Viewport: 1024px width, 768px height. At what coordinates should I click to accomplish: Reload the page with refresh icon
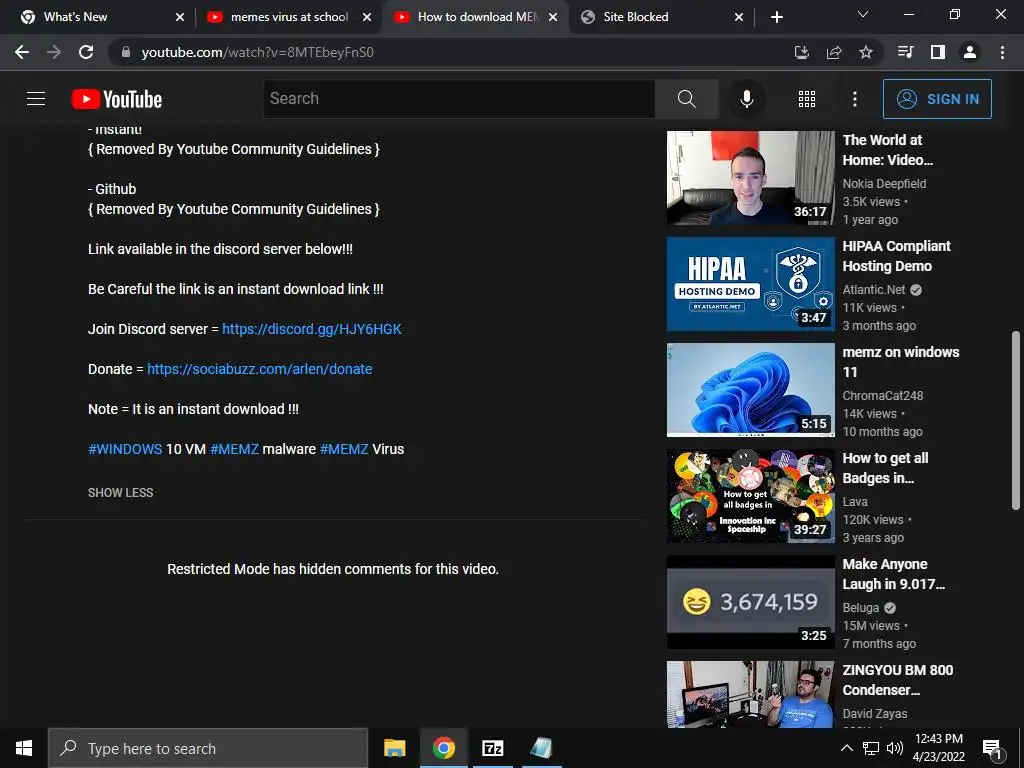[x=86, y=52]
